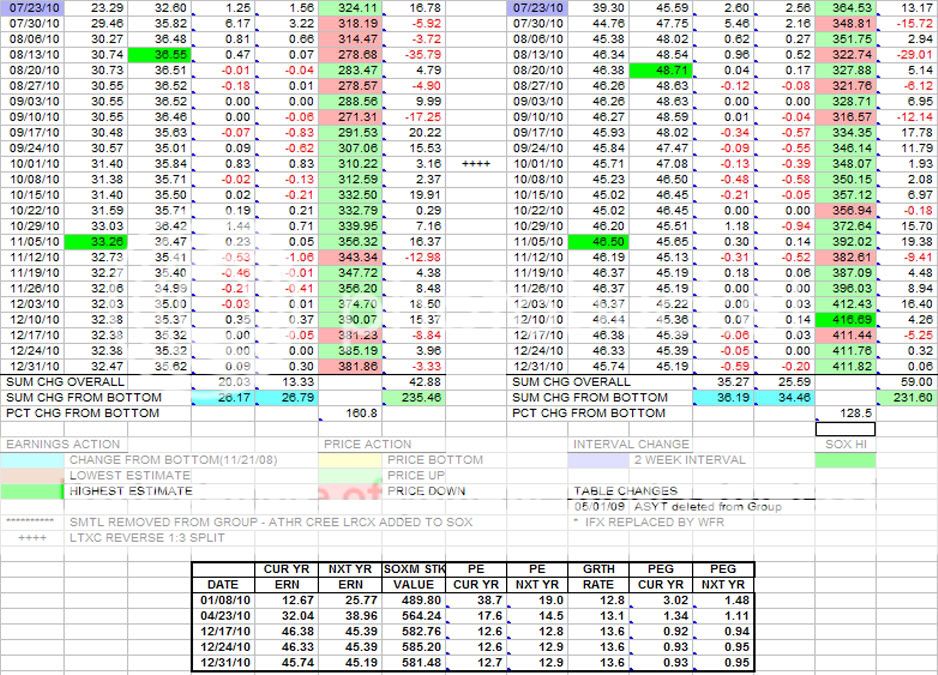Click the Highest Estimate green legend swatch
Viewport: 938px width, 675px height.
point(33,491)
